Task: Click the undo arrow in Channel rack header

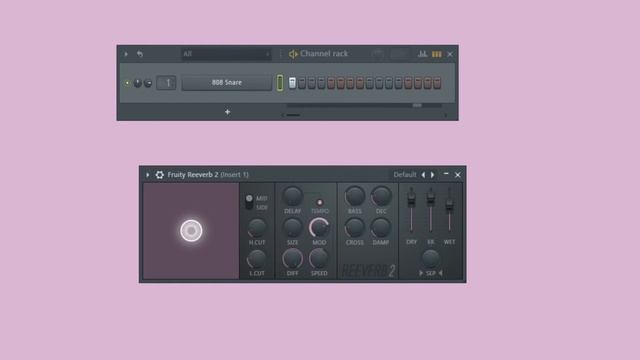Action: 140,54
